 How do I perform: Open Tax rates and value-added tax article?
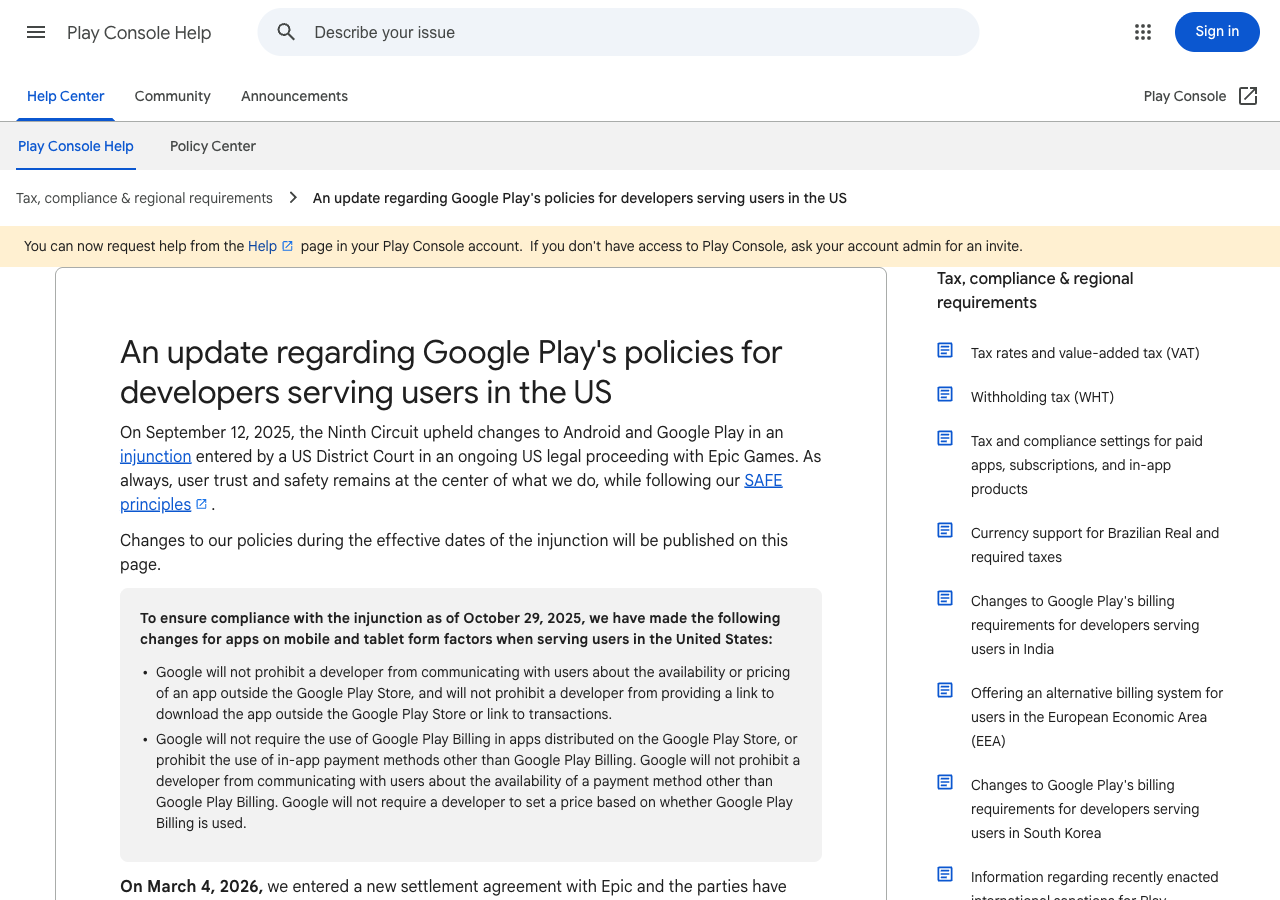1085,353
